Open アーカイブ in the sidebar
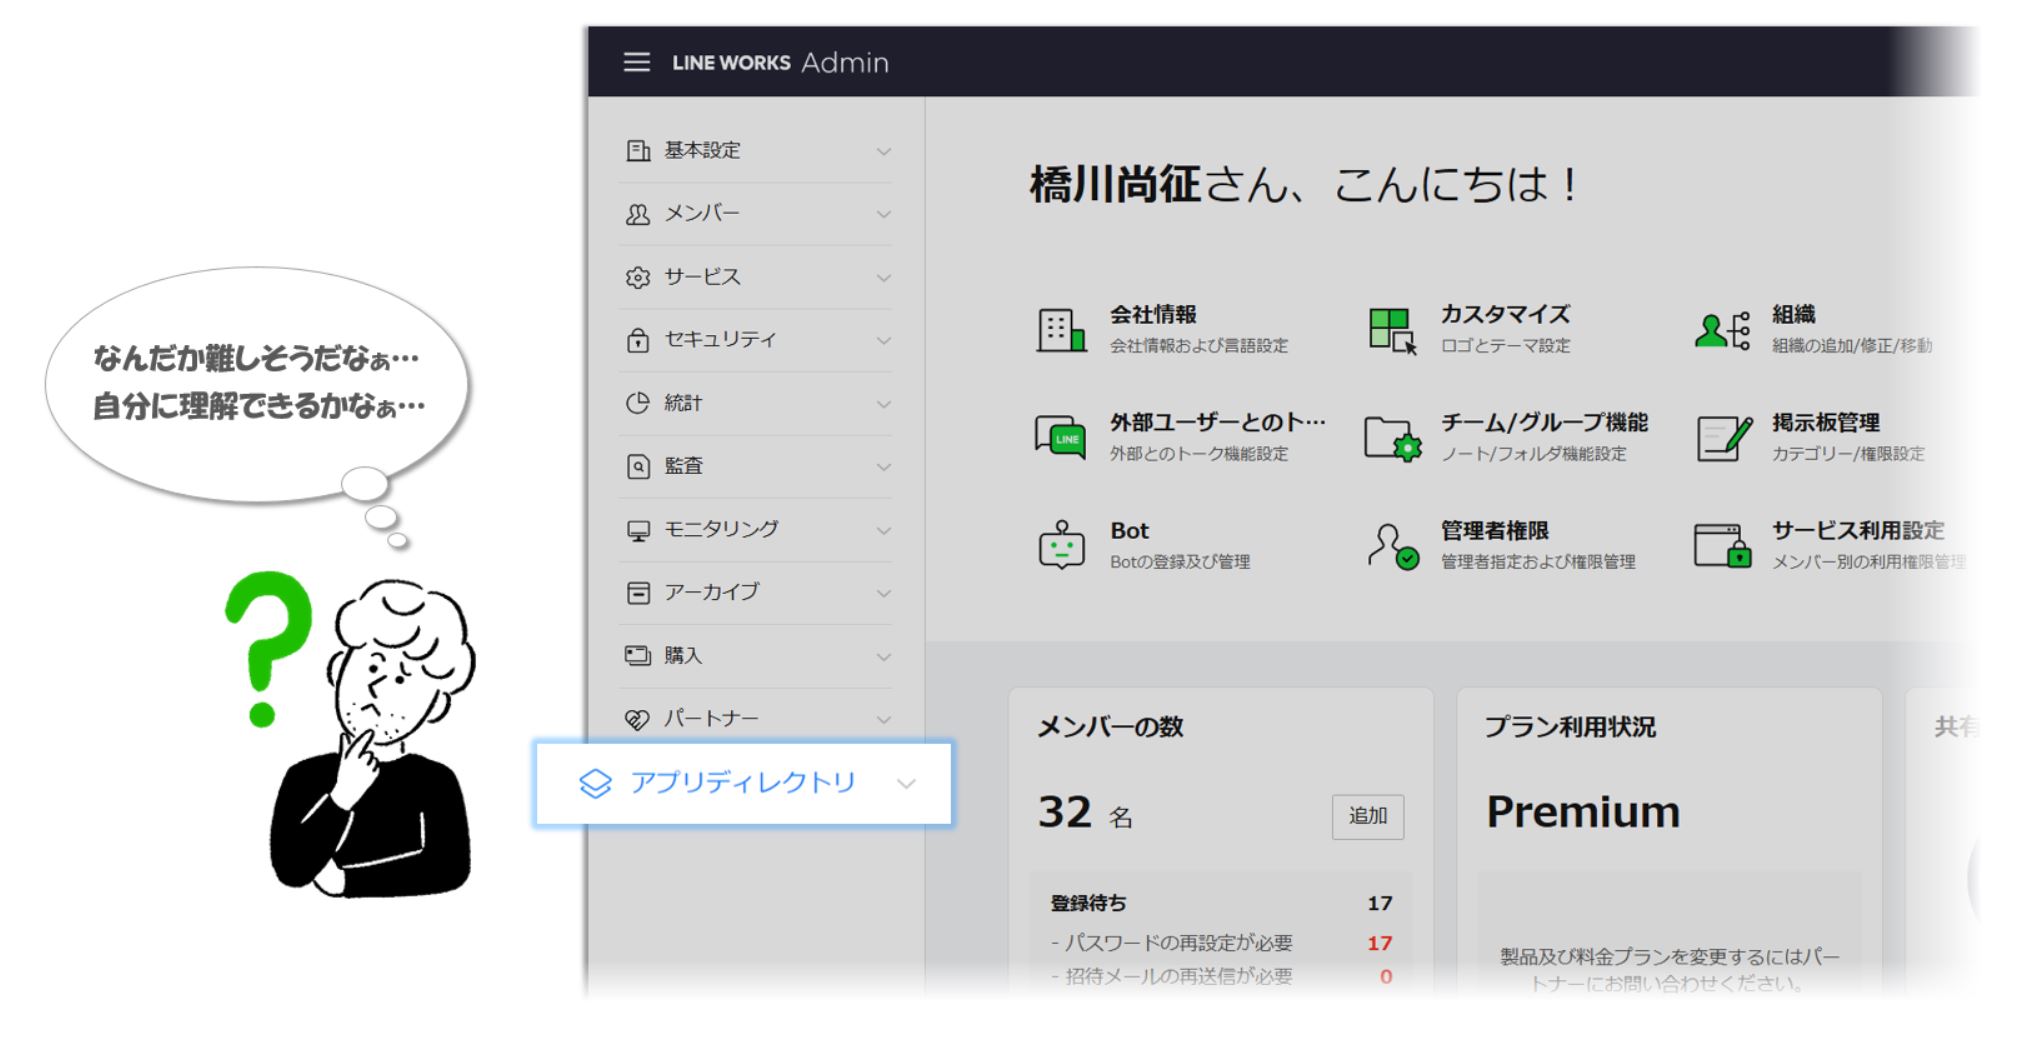Screen dimensions: 2036x1039 pos(711,592)
